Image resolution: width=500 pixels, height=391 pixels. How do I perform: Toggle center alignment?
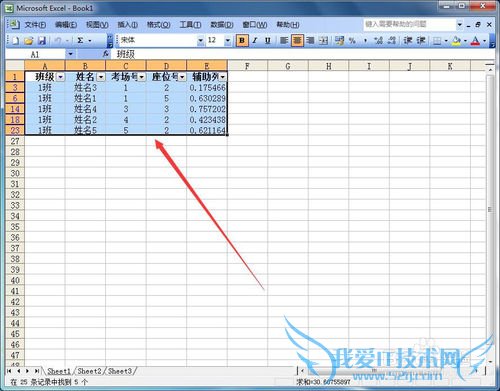[297, 41]
